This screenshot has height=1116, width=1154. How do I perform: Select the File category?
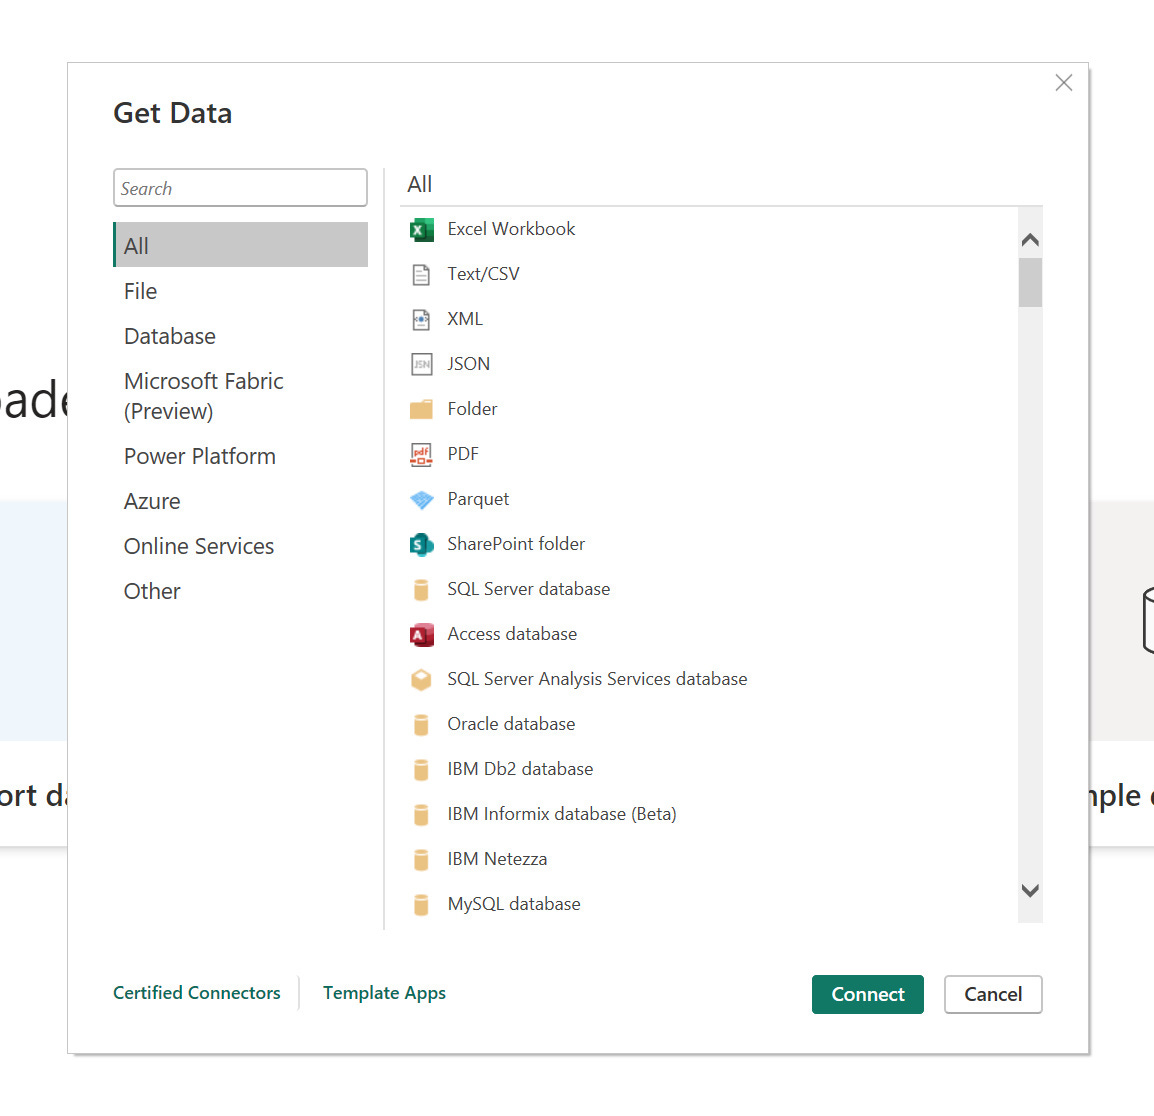pos(241,291)
